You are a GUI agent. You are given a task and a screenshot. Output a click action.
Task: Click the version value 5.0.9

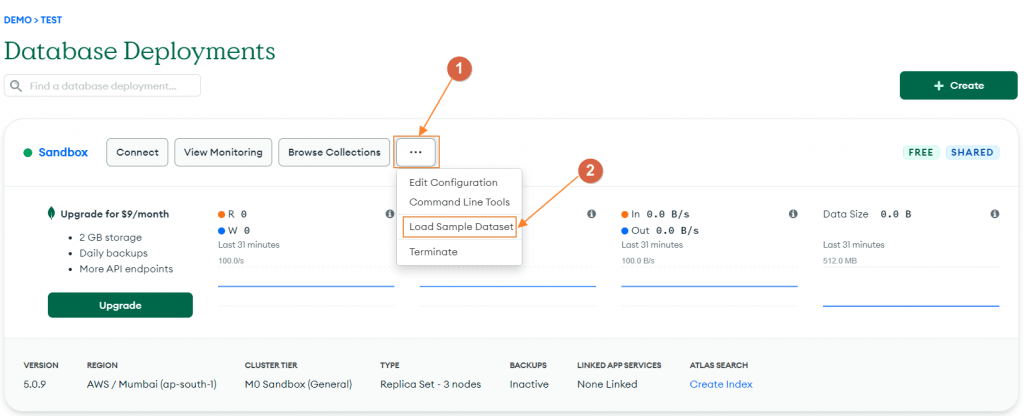[x=35, y=385]
